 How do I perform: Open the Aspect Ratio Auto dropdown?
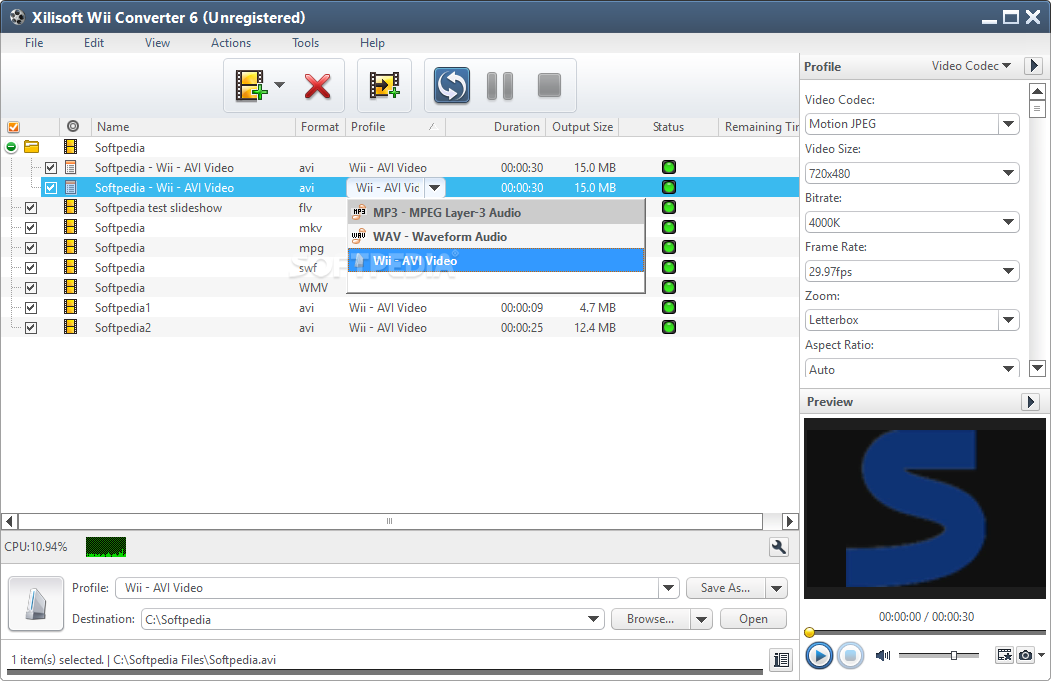(1008, 369)
